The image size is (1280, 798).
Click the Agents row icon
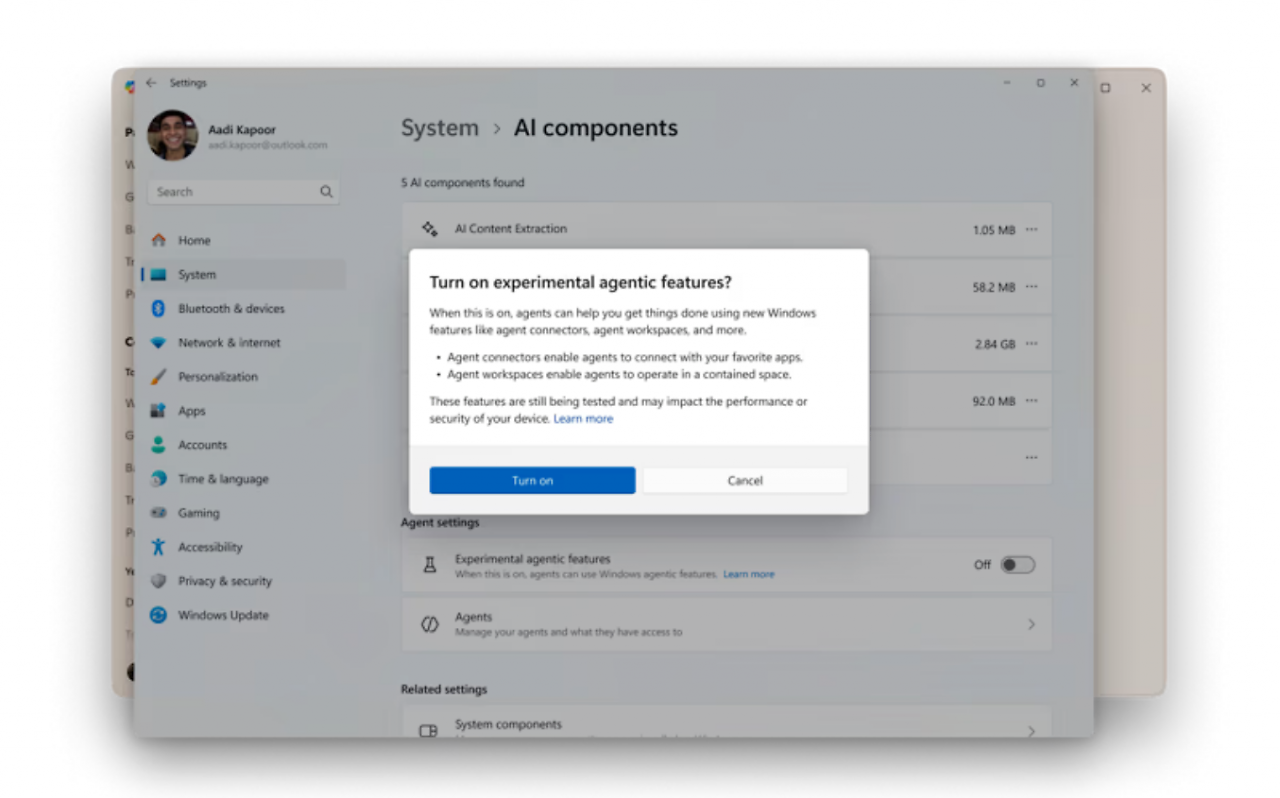(x=430, y=624)
